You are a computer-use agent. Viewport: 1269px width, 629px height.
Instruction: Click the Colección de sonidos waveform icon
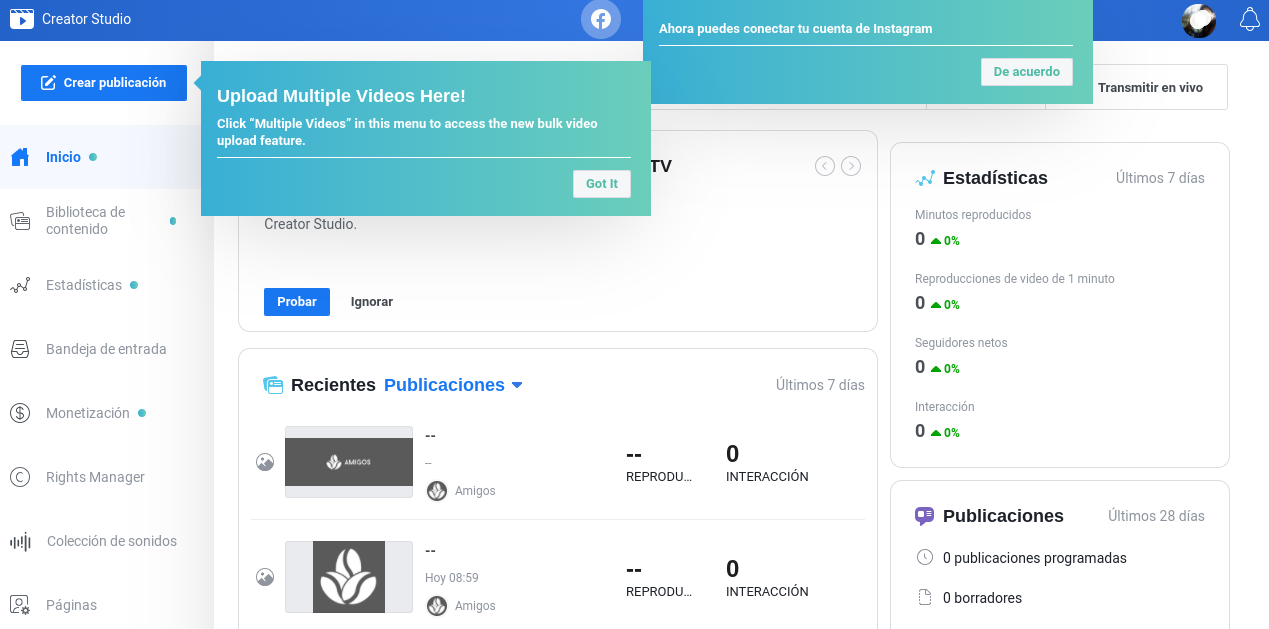20,541
